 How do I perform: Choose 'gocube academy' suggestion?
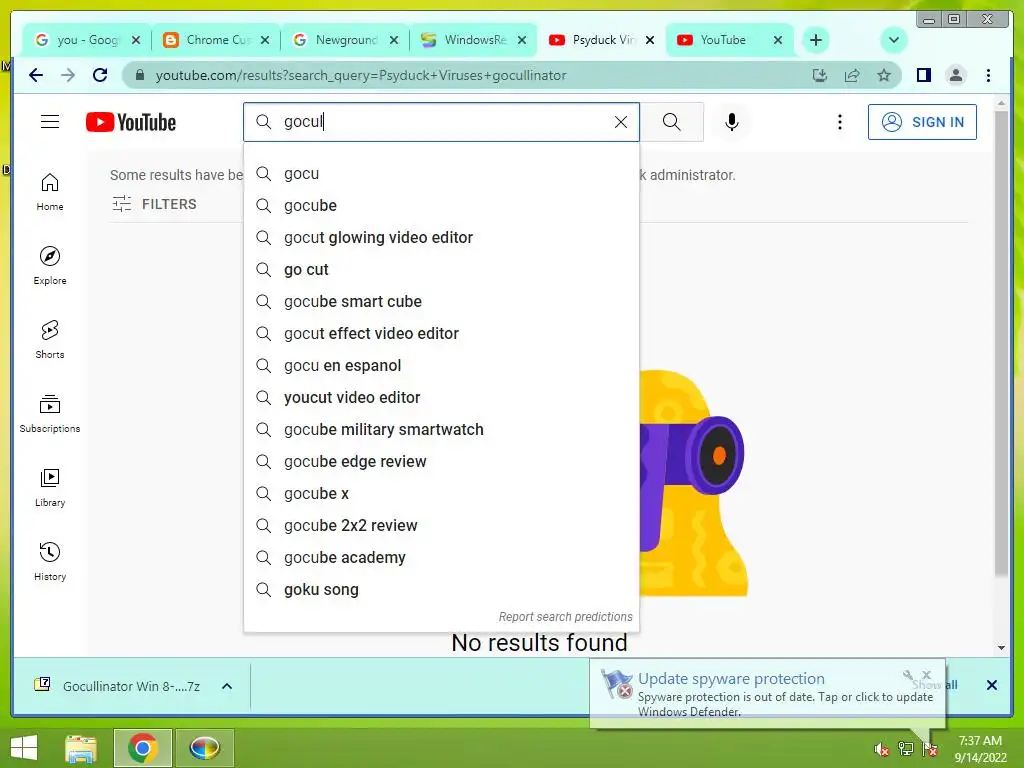[441, 558]
